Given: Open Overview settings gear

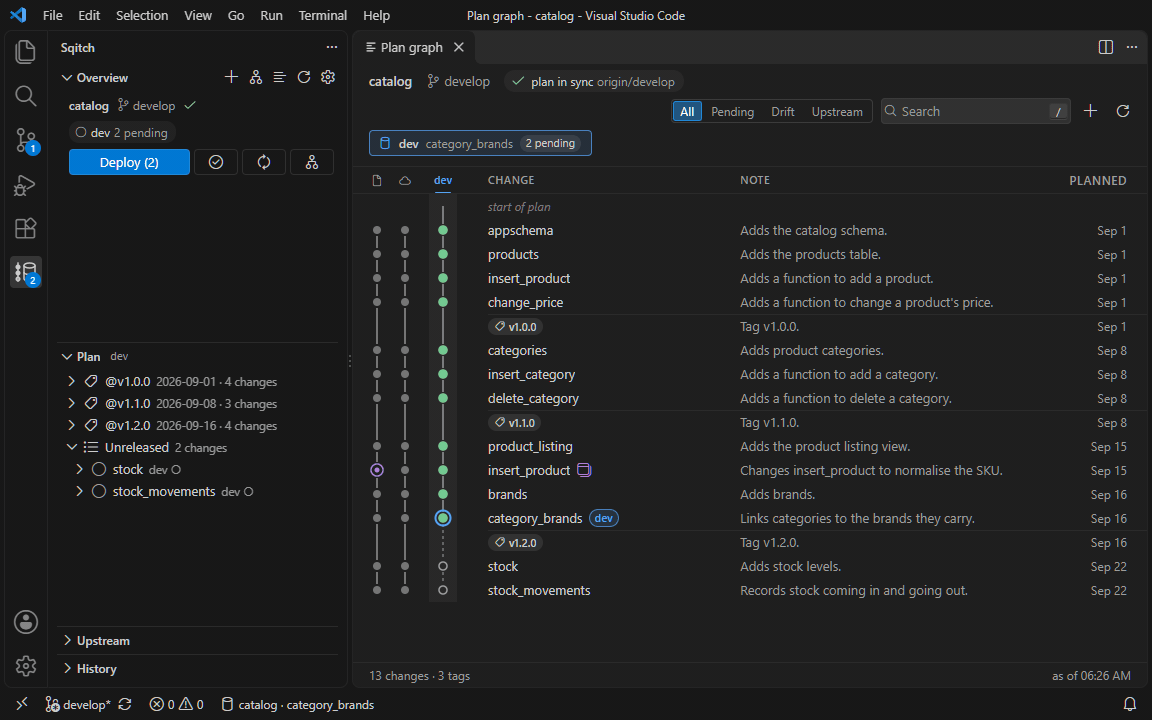Looking at the screenshot, I should (328, 77).
